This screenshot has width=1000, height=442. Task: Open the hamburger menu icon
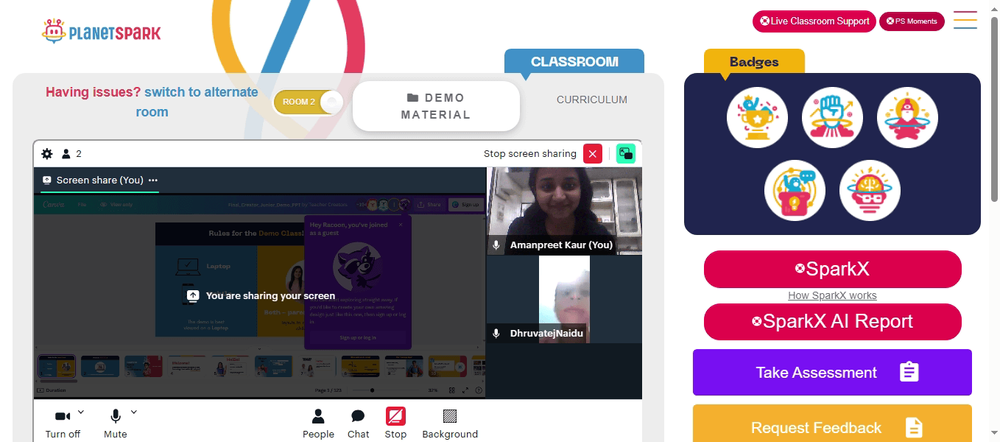(x=966, y=20)
